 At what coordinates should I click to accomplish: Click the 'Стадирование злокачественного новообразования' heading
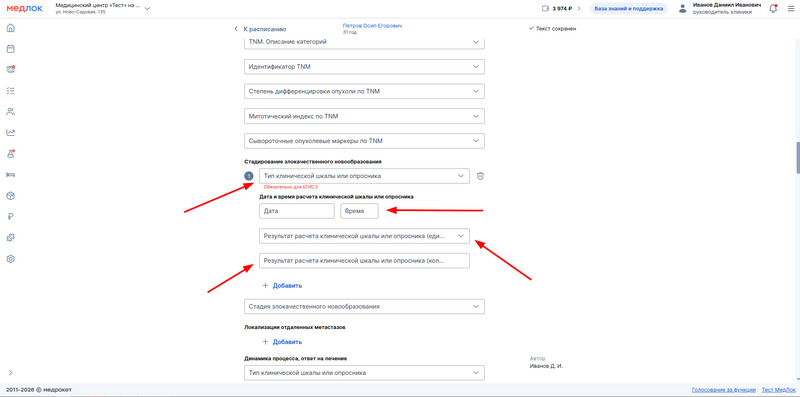(x=313, y=162)
